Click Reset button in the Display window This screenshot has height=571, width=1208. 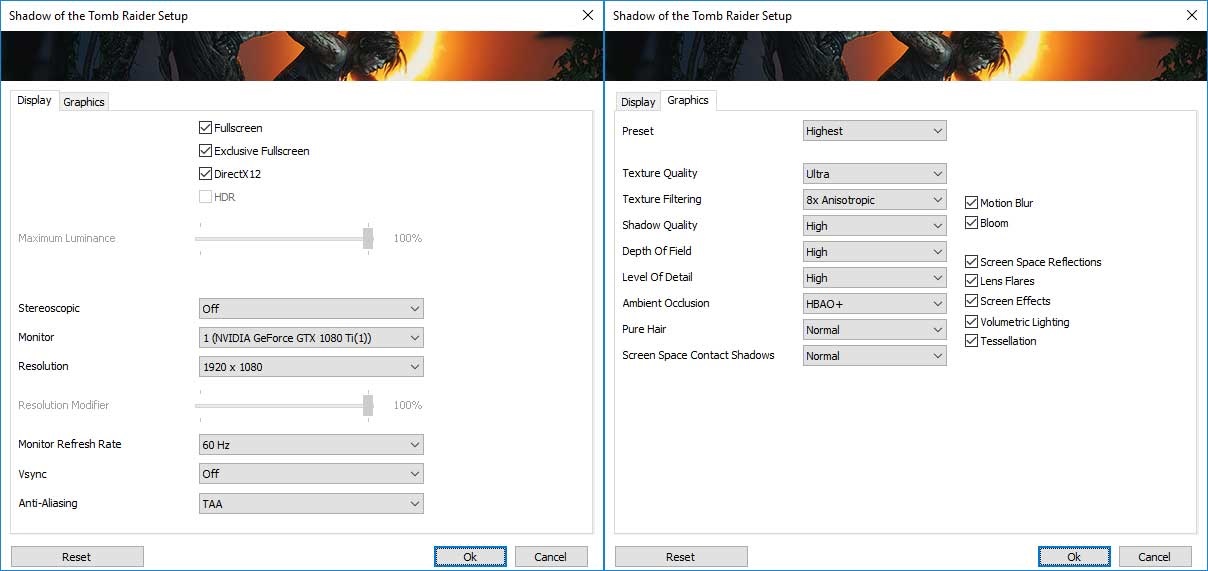coord(77,557)
